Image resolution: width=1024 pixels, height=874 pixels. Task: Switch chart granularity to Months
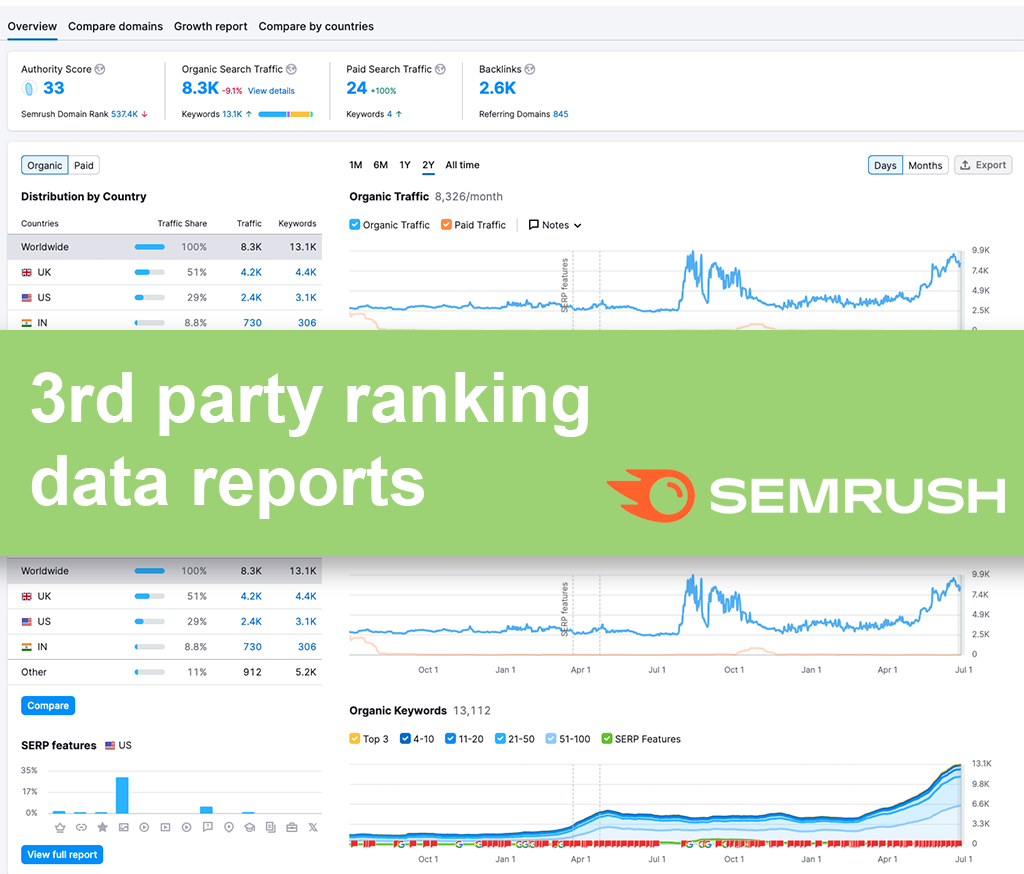pos(925,165)
